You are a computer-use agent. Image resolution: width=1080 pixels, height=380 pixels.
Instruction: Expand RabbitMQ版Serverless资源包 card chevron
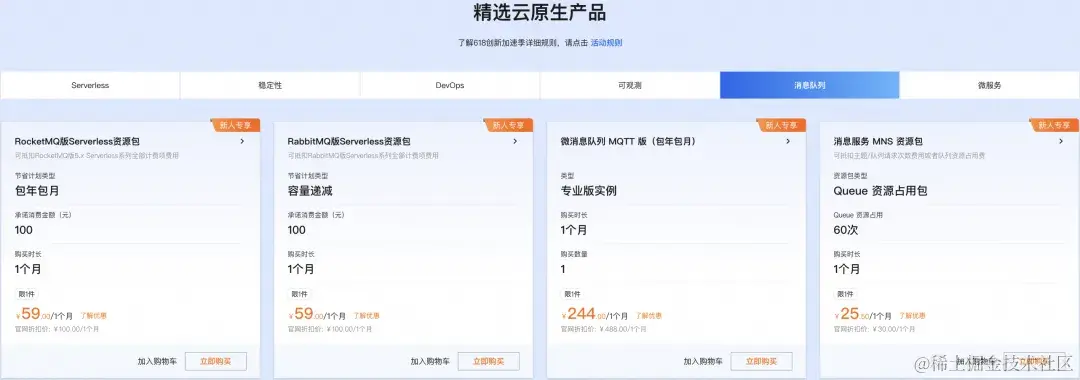[515, 141]
